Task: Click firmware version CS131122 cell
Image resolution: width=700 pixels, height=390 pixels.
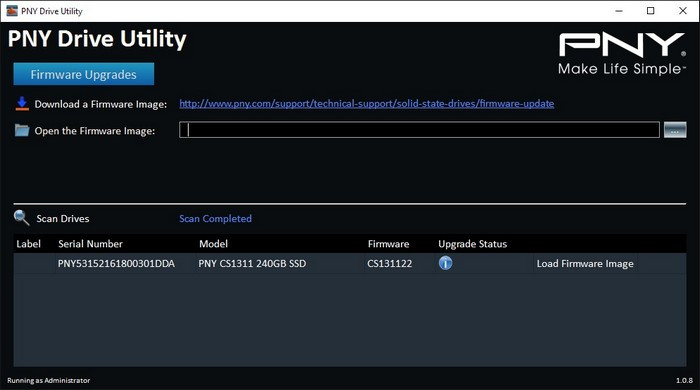Action: (x=389, y=264)
